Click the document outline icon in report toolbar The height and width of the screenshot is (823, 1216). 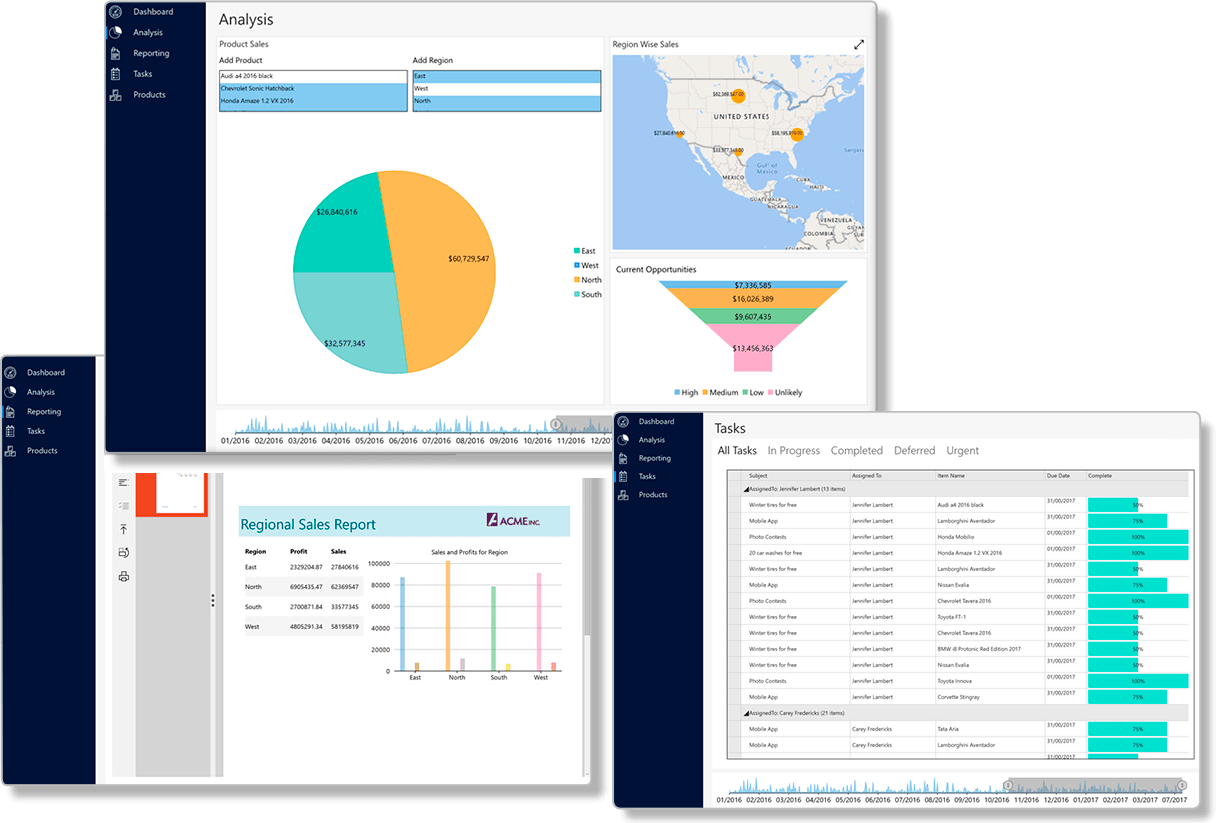click(x=124, y=482)
